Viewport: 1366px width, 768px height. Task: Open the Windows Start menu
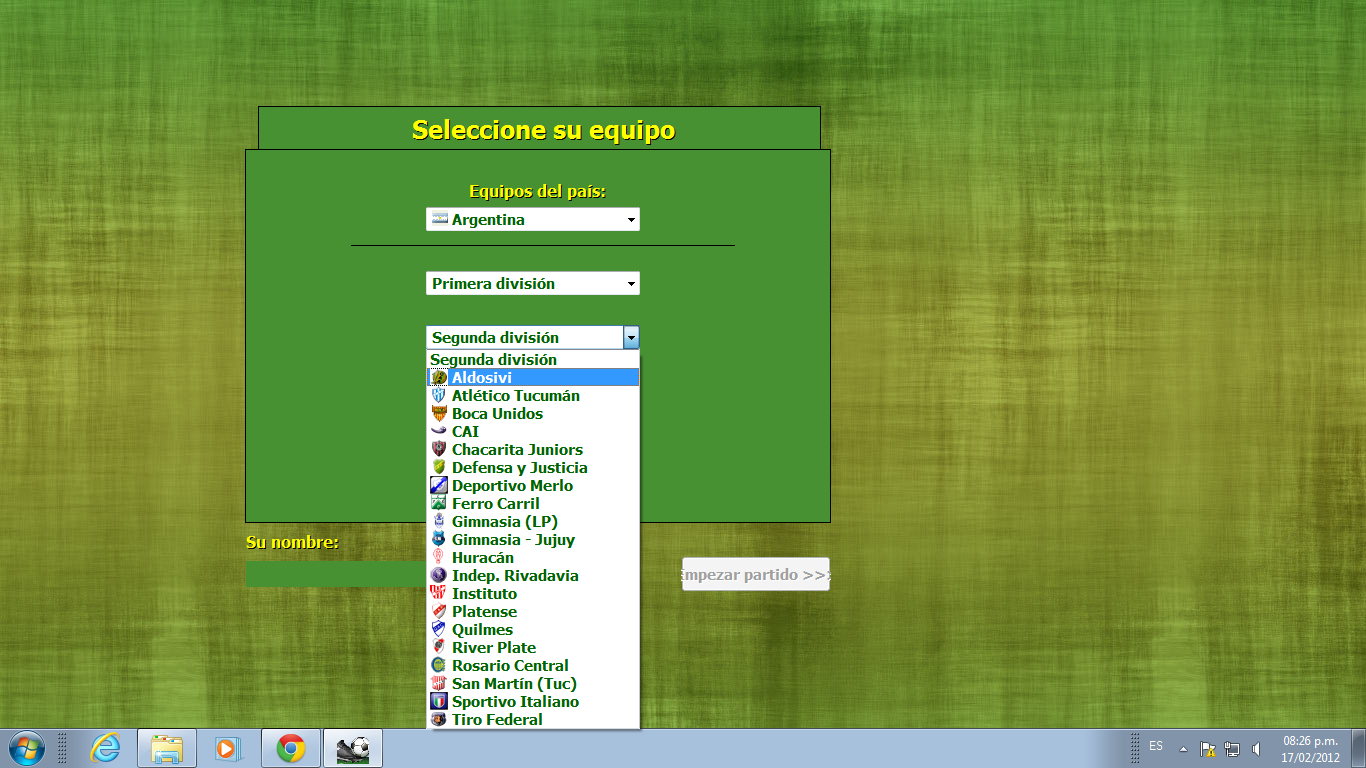[25, 748]
